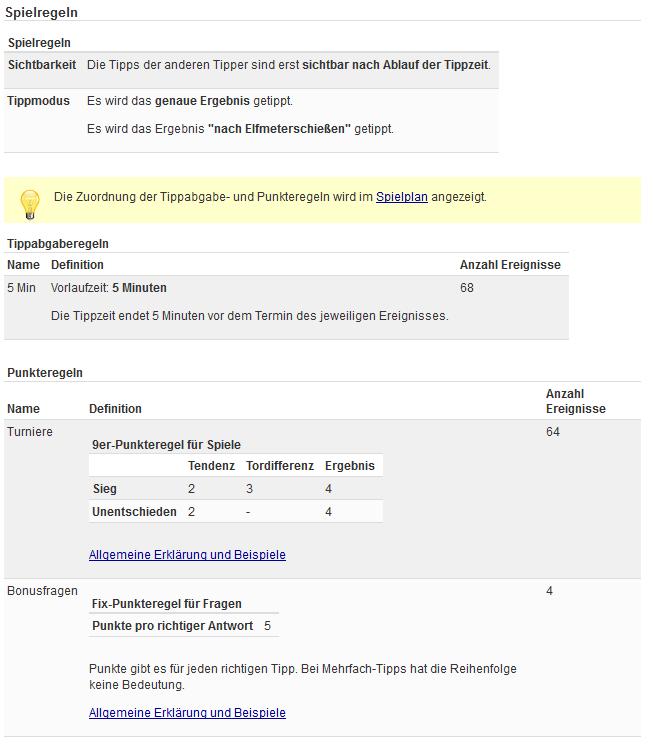Click the Turniere rule name
Viewport: 653px width, 748px height.
[x=30, y=431]
